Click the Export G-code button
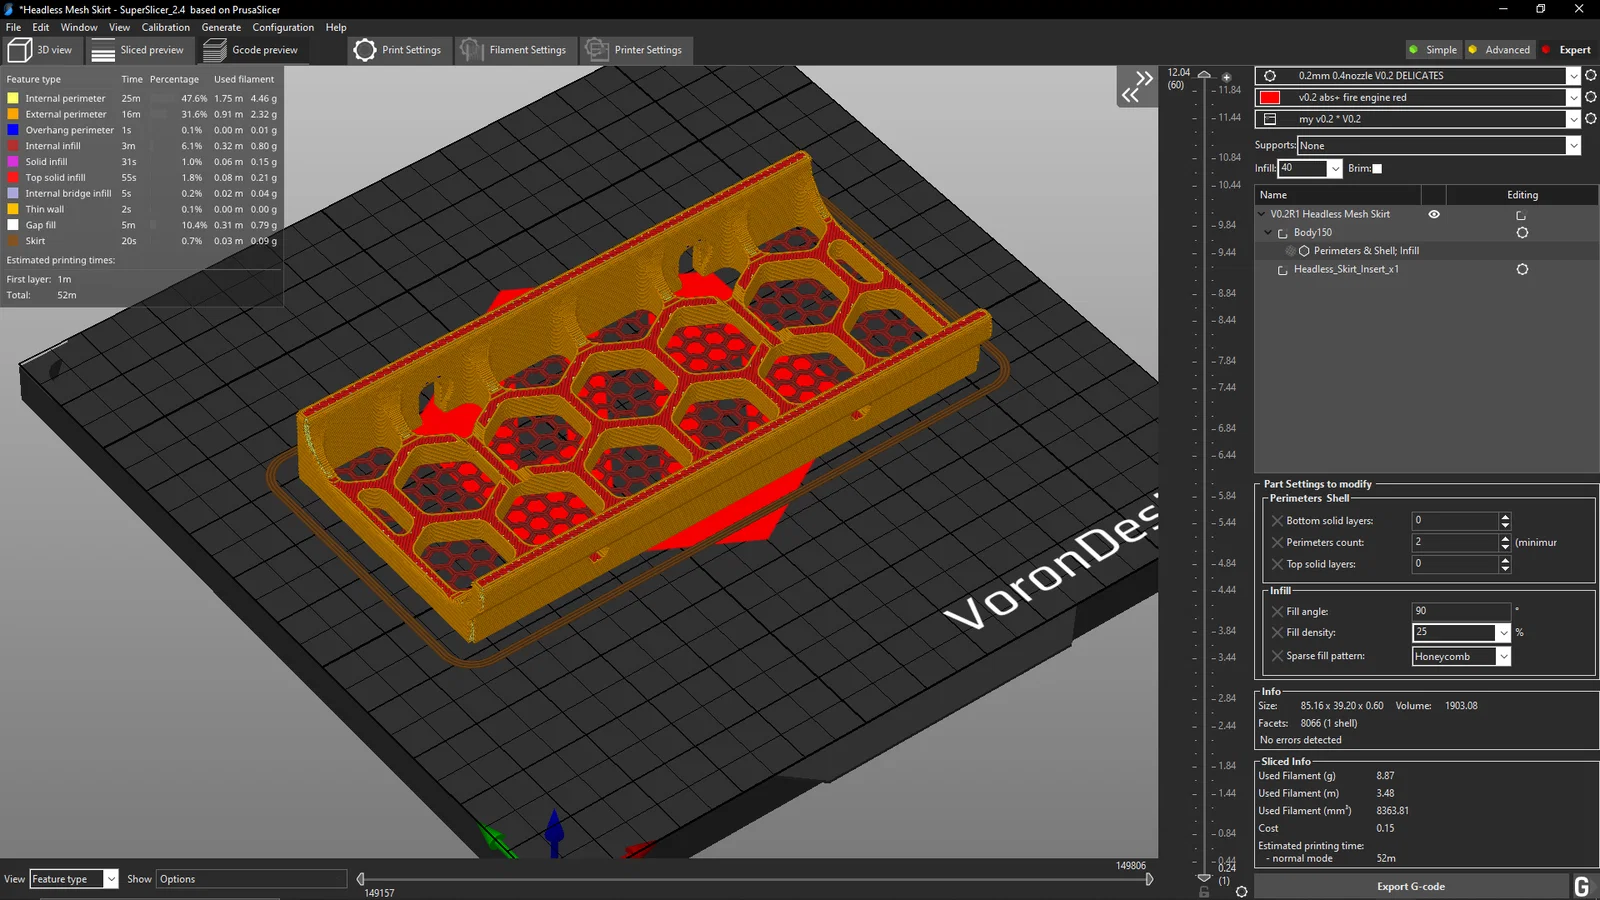The height and width of the screenshot is (900, 1600). (x=1410, y=886)
